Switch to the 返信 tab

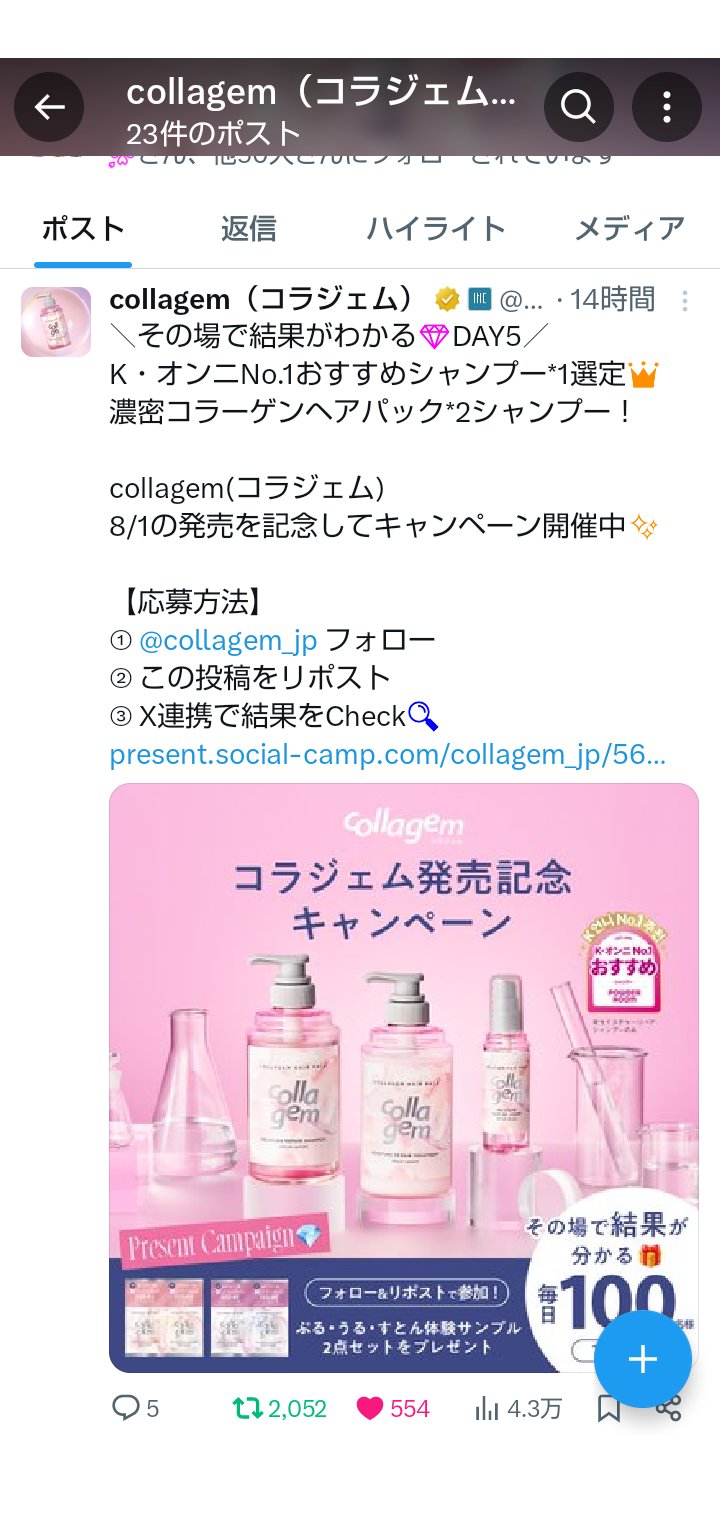pyautogui.click(x=248, y=228)
